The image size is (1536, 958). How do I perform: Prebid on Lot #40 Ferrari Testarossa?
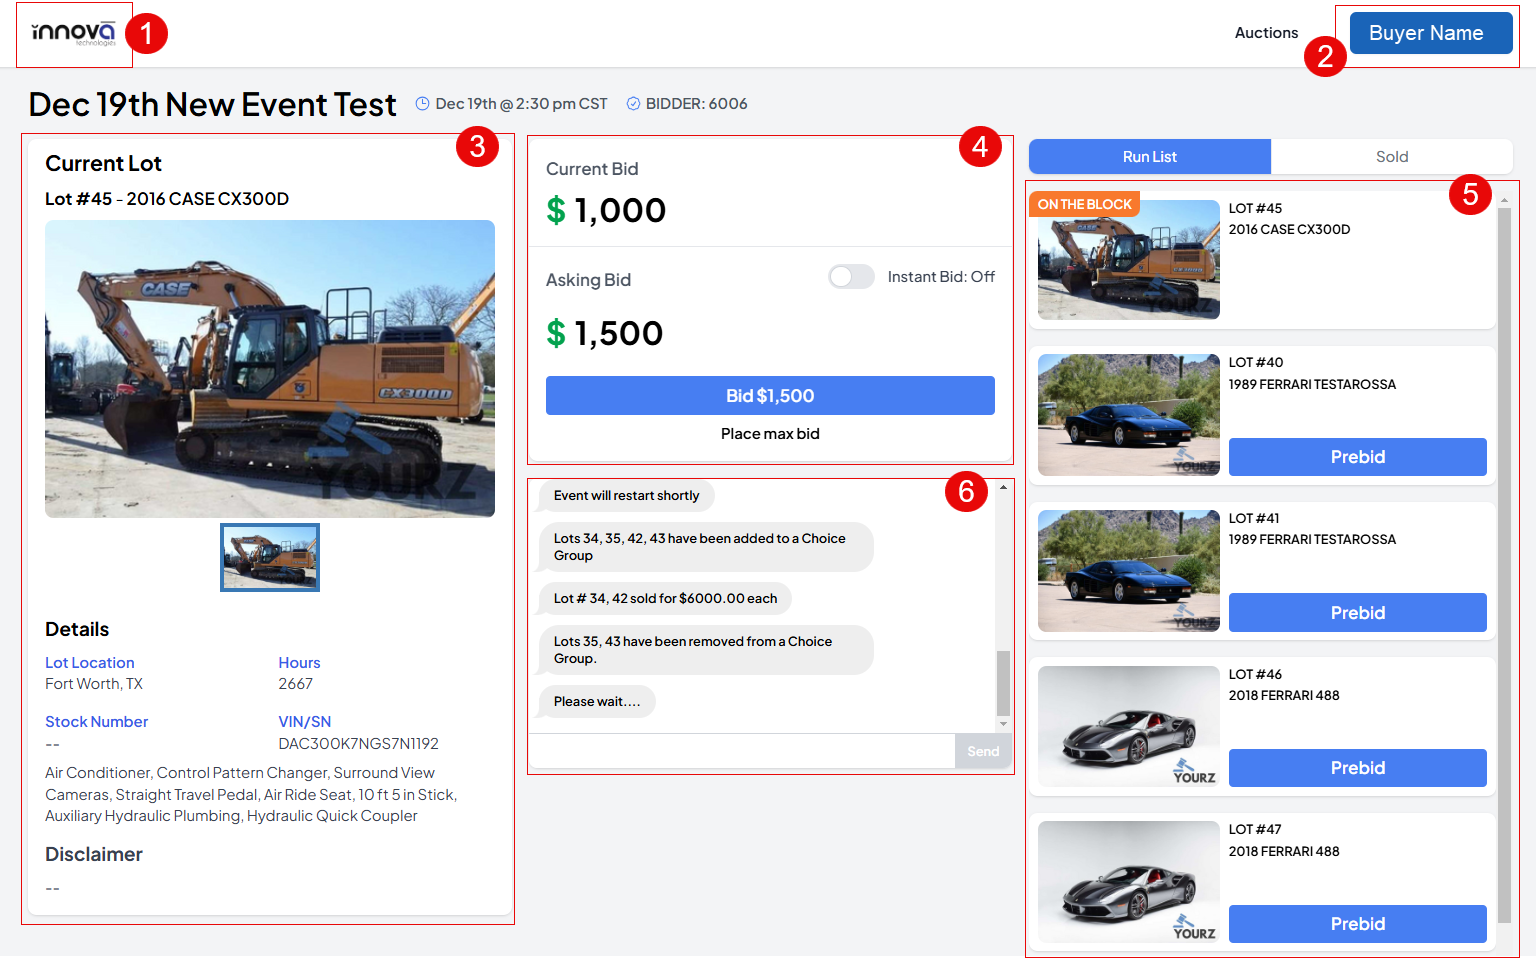pos(1358,457)
